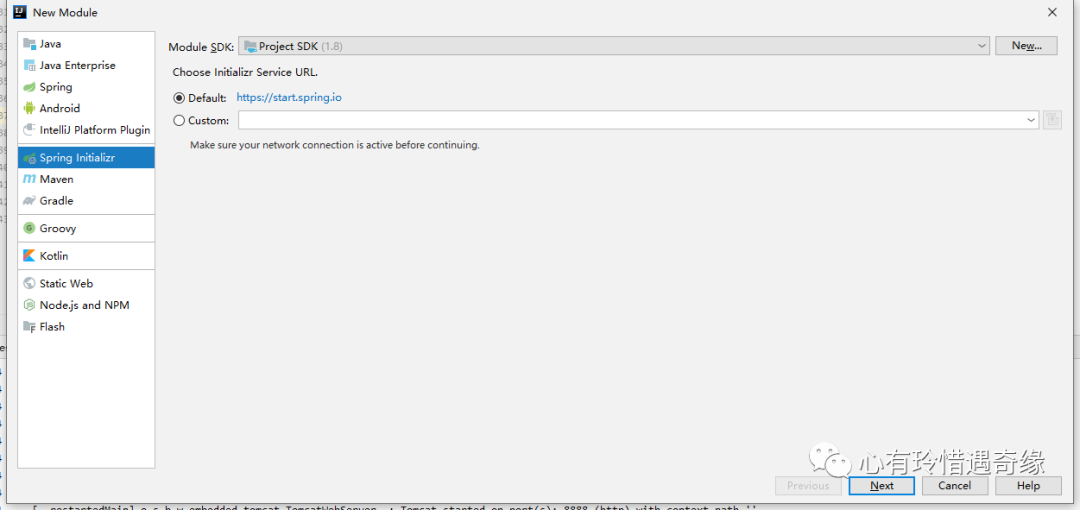Click the New... SDK button
Image resolution: width=1080 pixels, height=510 pixels.
tap(1026, 45)
